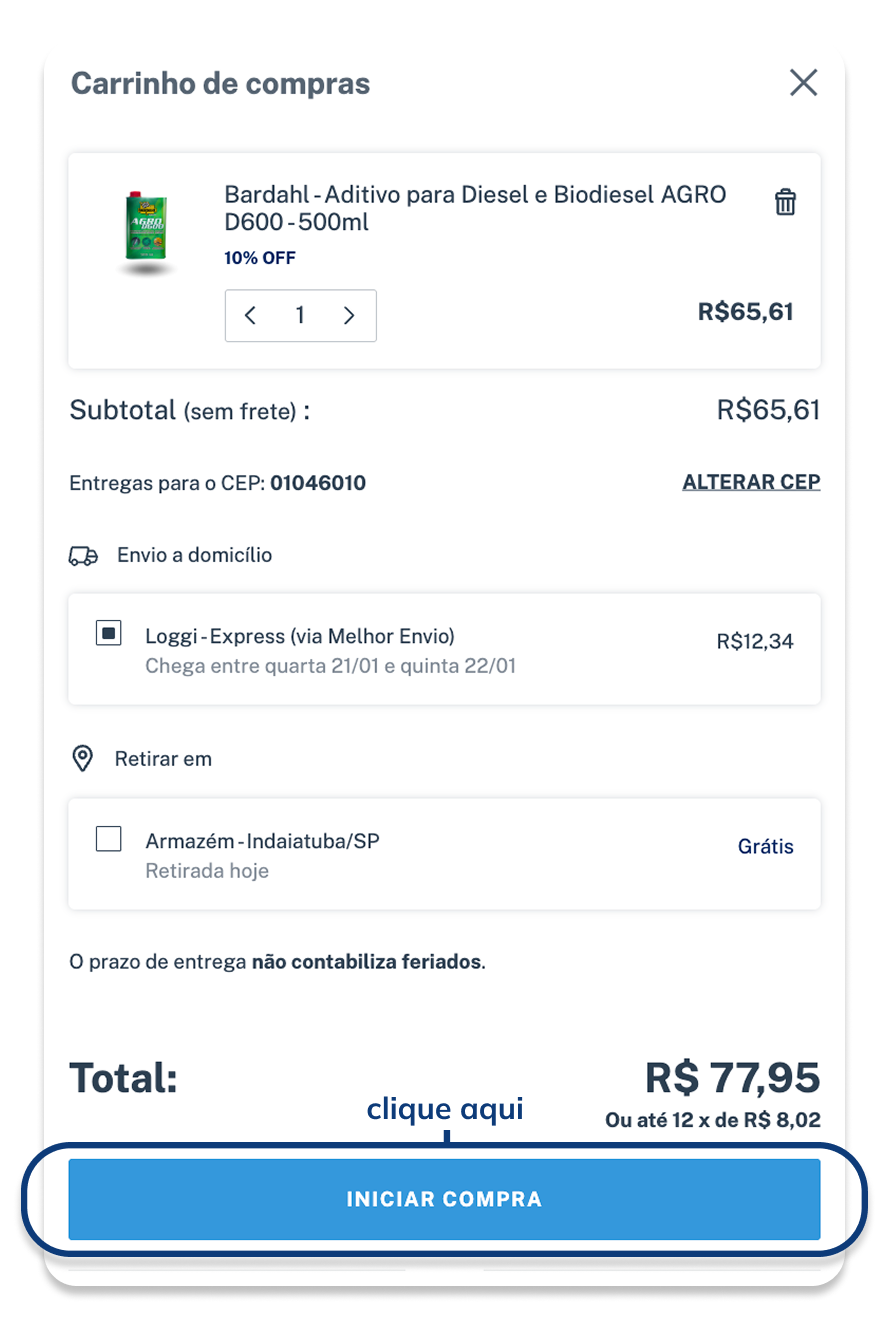
Task: Select the Loggi Express shipping option label
Action: coord(300,636)
